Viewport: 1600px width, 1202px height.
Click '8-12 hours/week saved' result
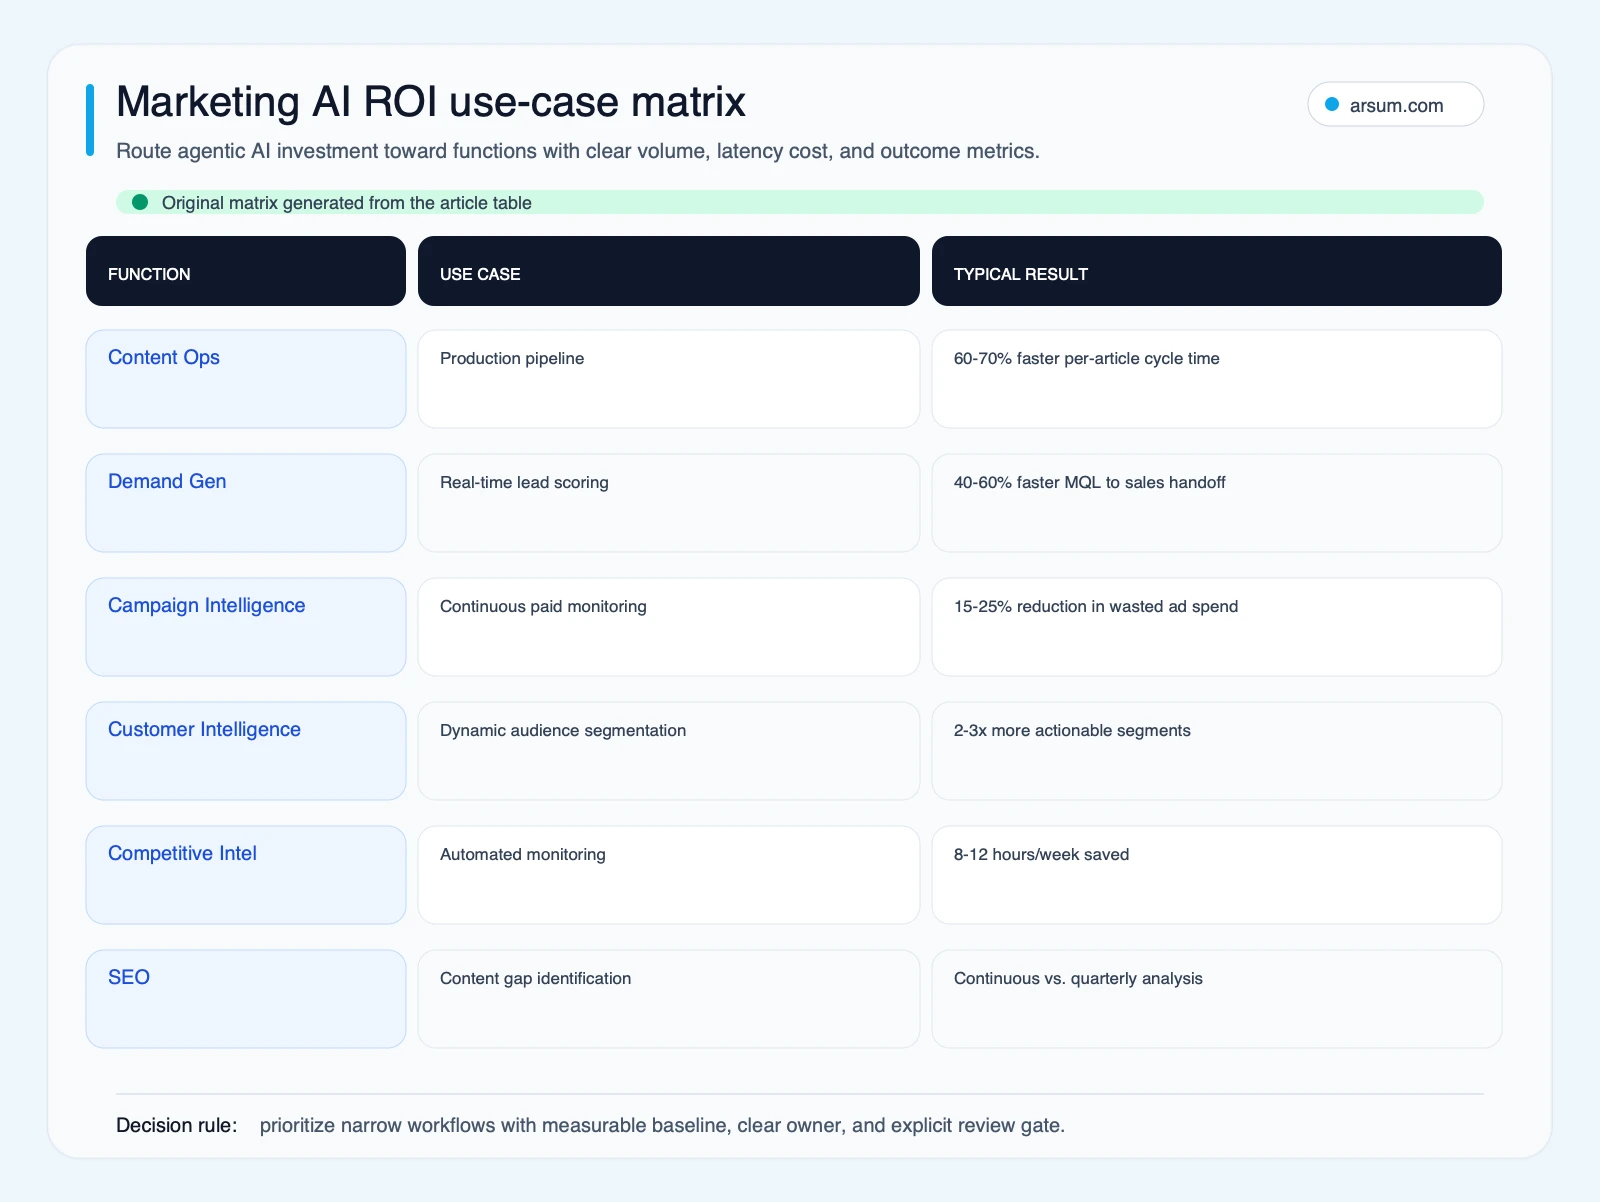click(1217, 875)
